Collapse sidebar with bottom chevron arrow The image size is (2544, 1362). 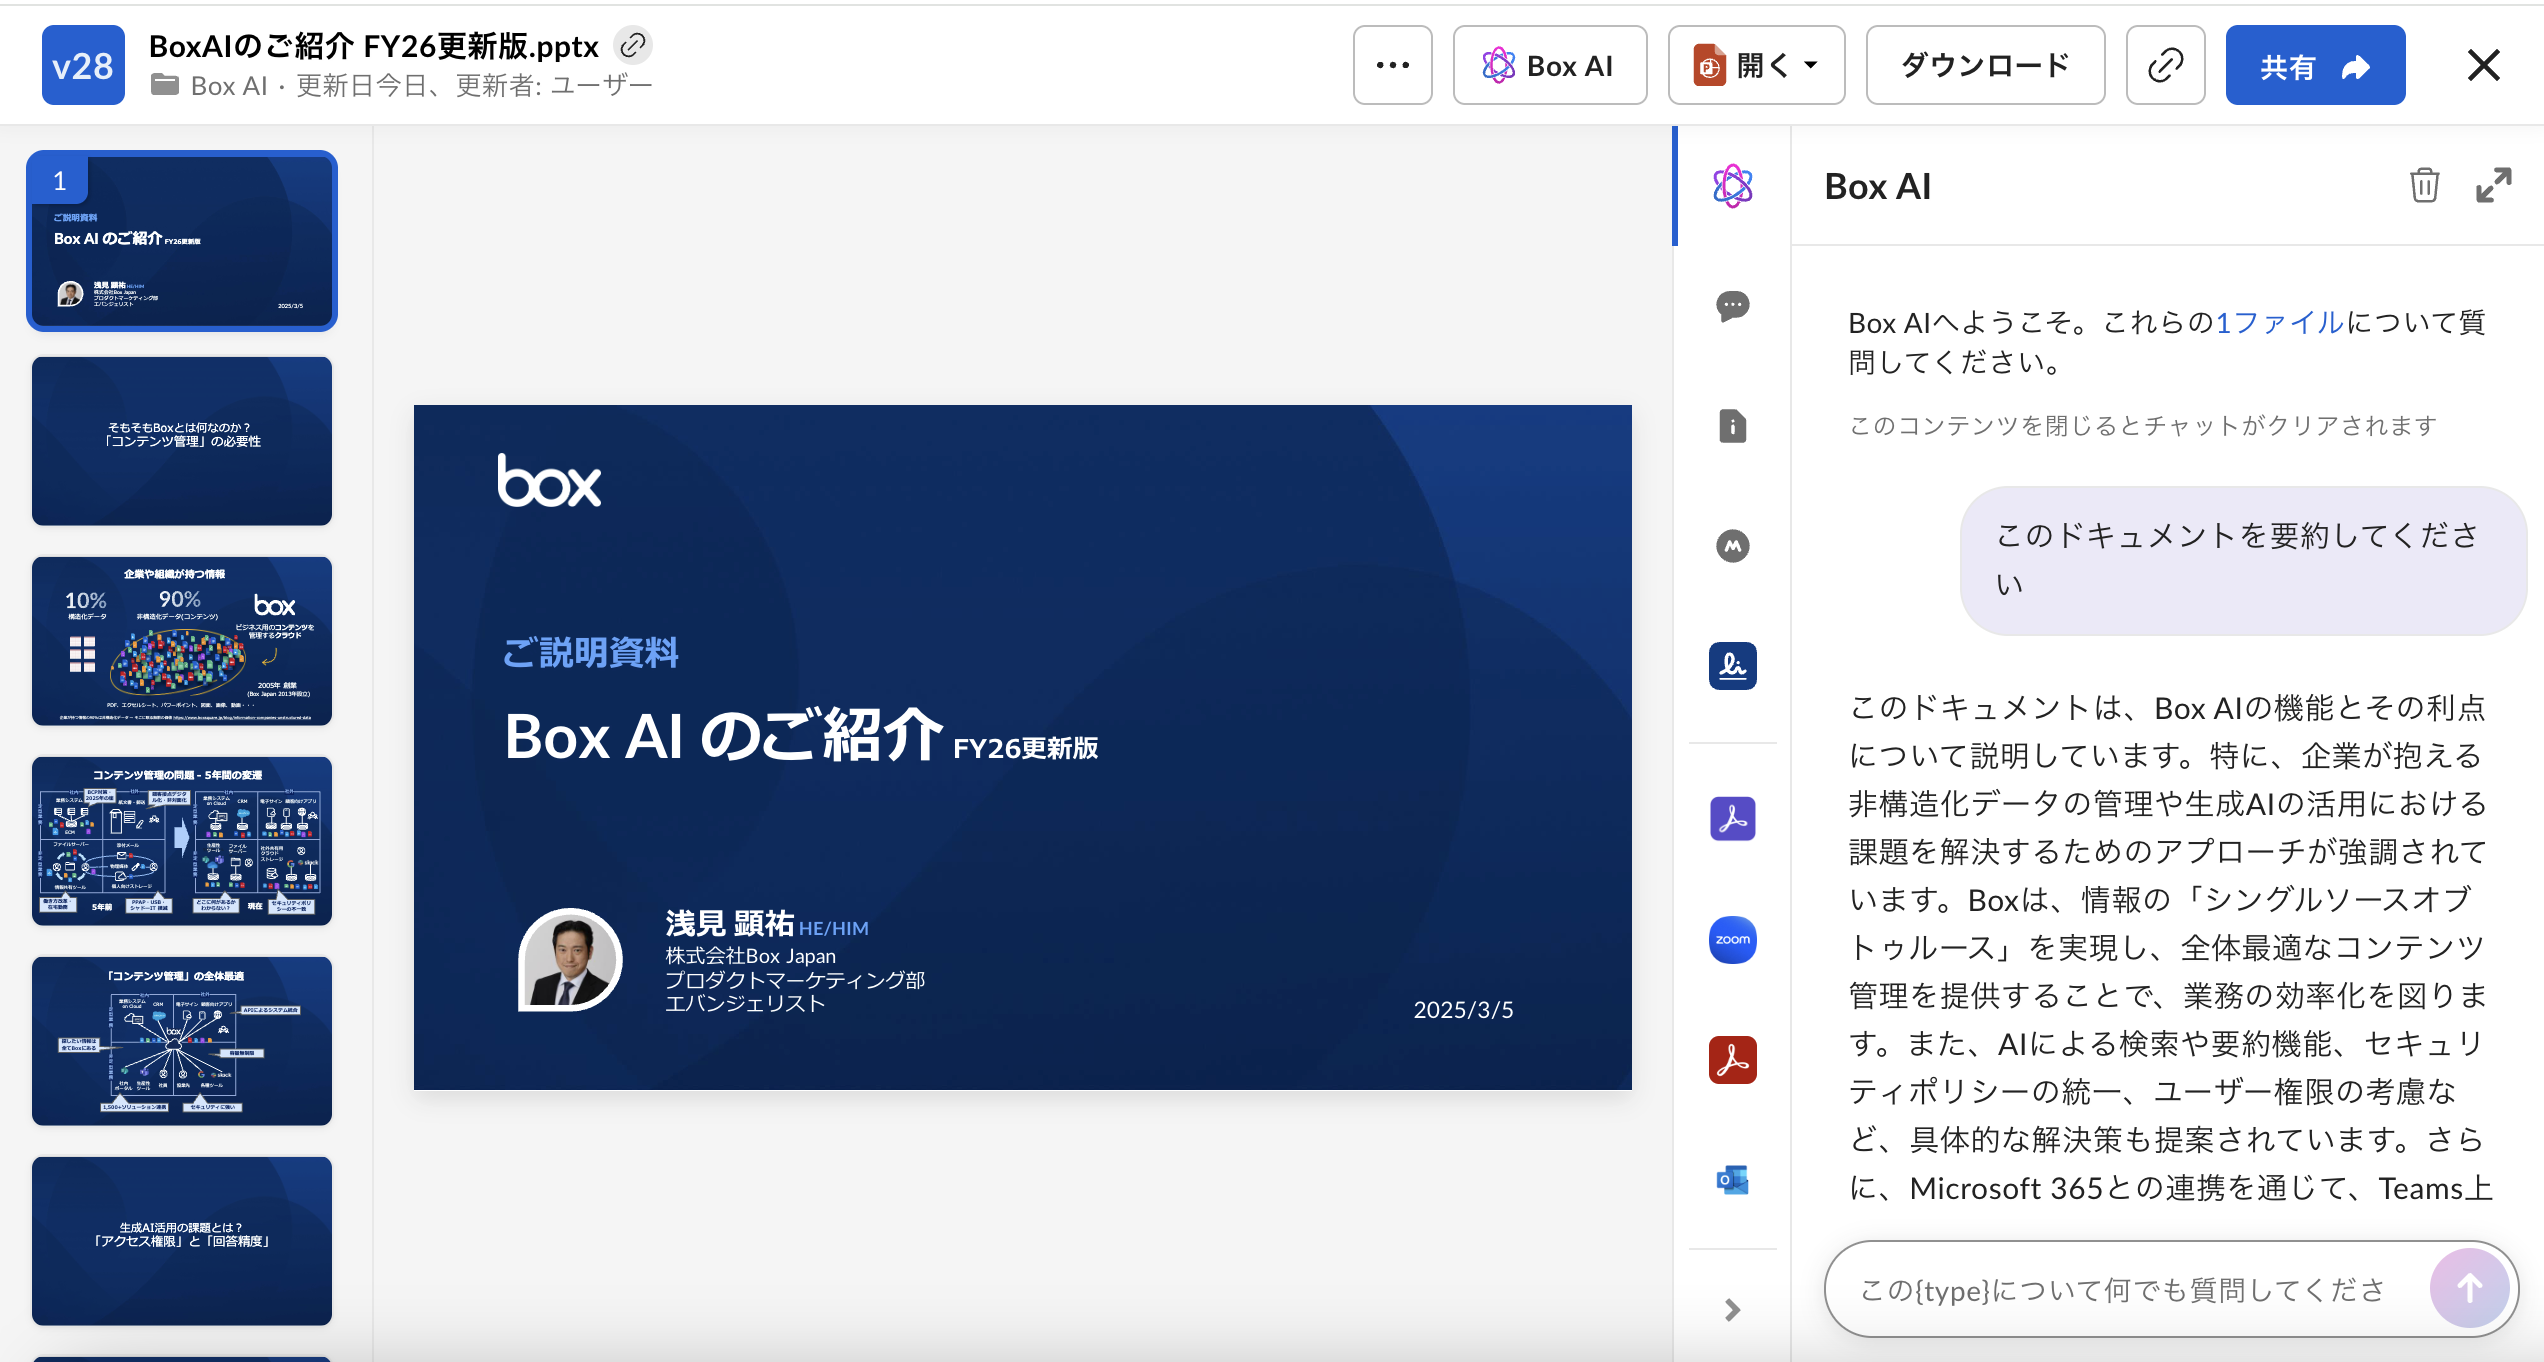click(x=1732, y=1310)
